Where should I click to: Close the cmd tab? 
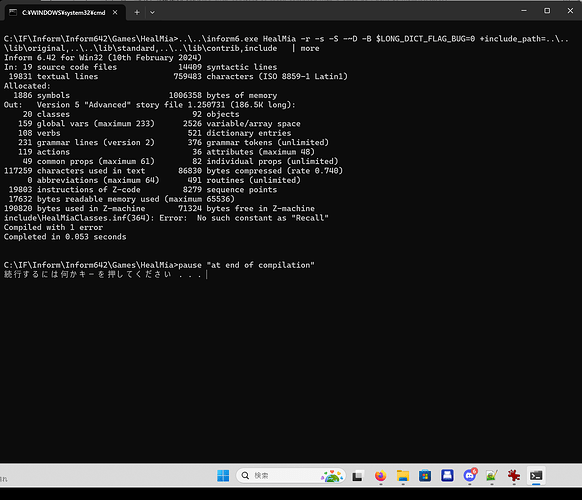click(x=115, y=12)
